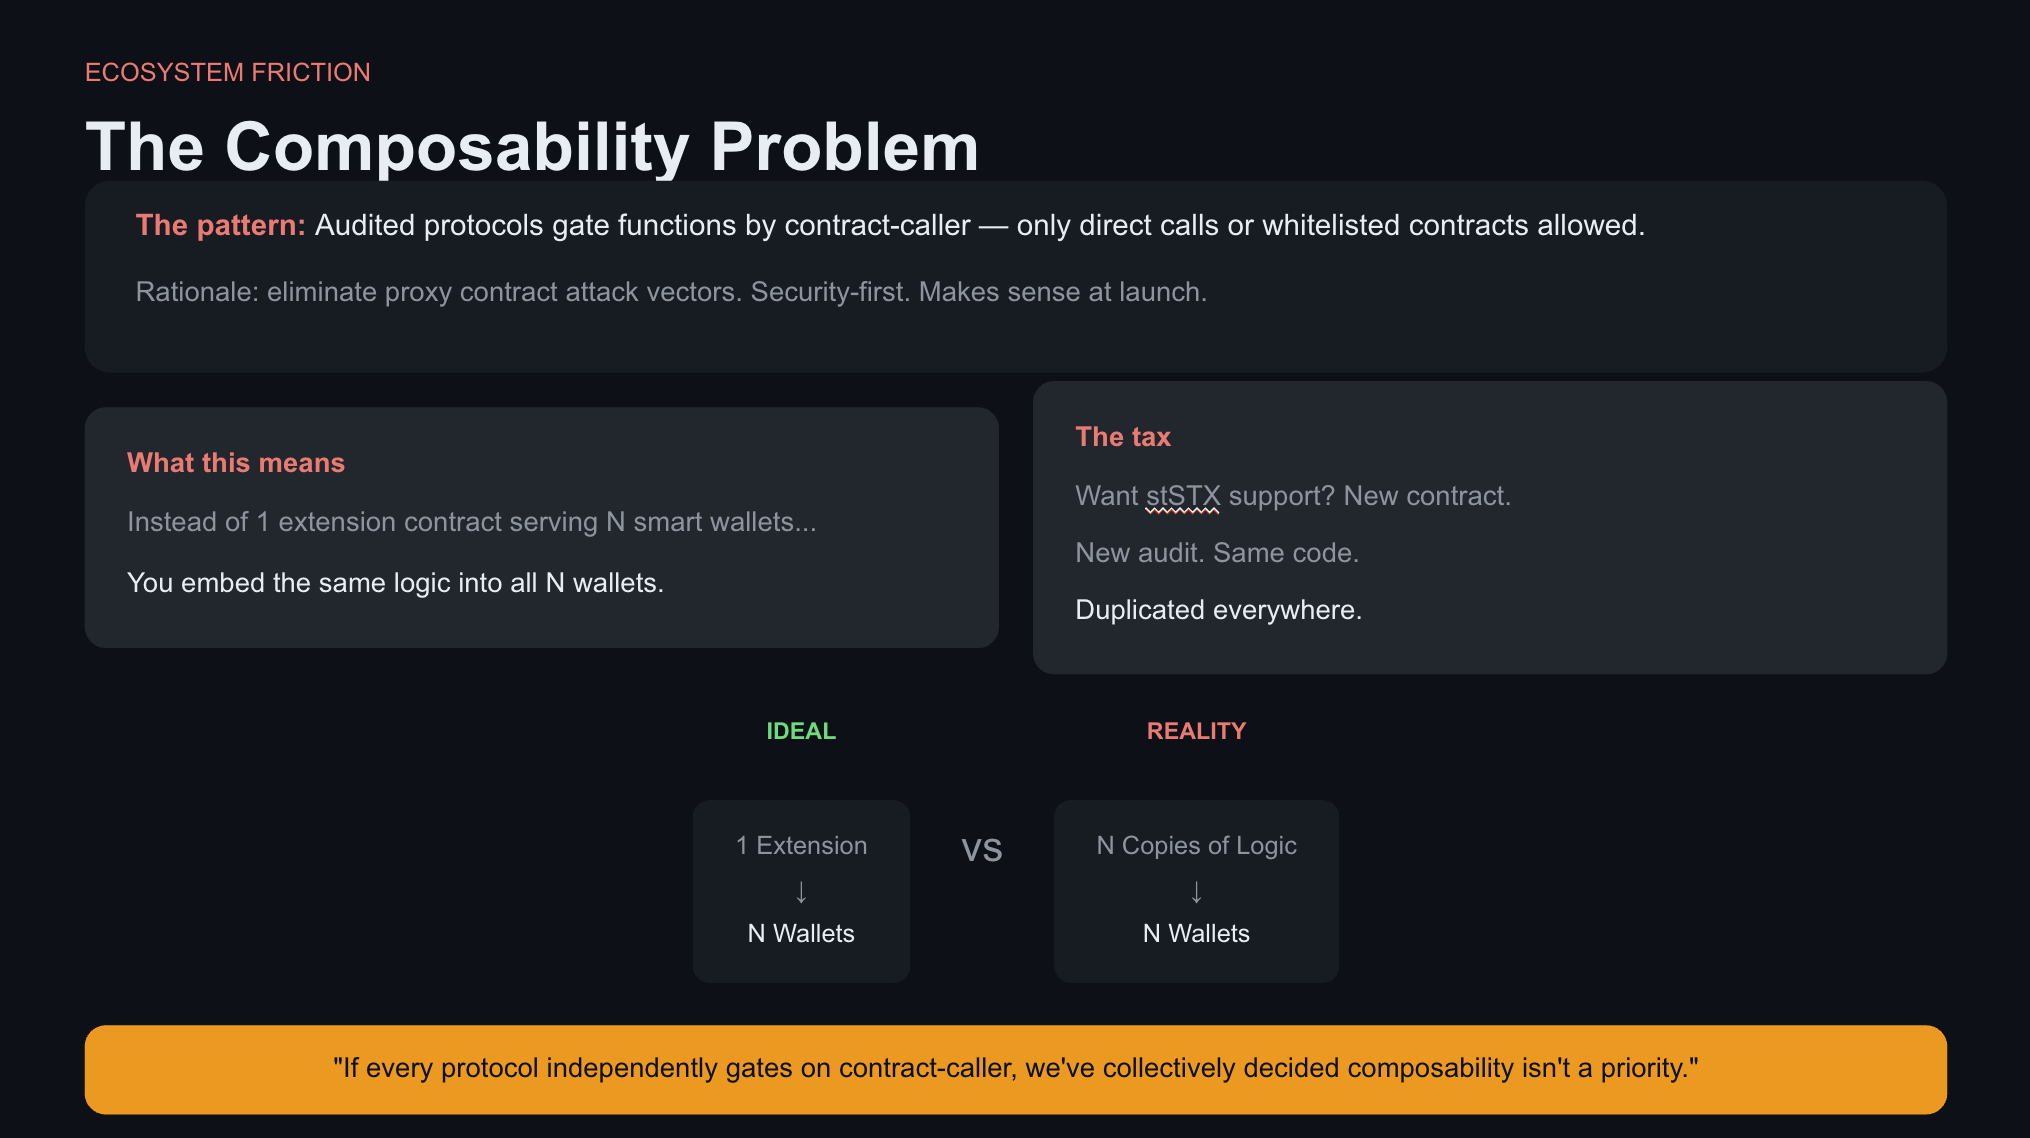Click the underlined stSTX word
This screenshot has height=1138, width=2030.
1182,496
